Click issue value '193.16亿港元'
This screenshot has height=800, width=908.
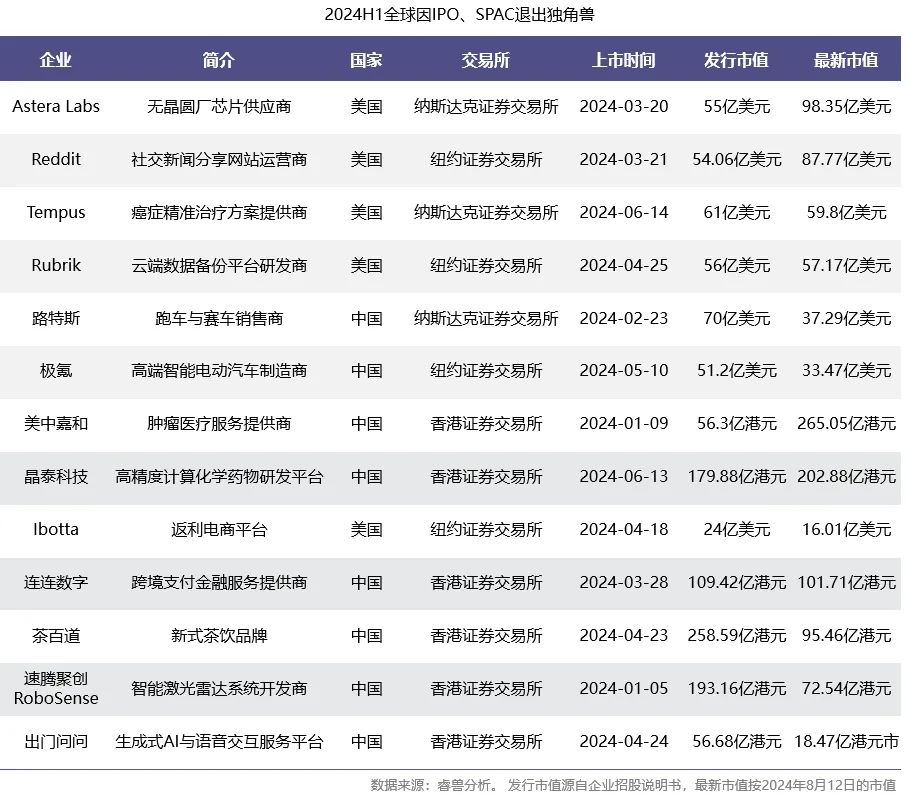pyautogui.click(x=737, y=688)
